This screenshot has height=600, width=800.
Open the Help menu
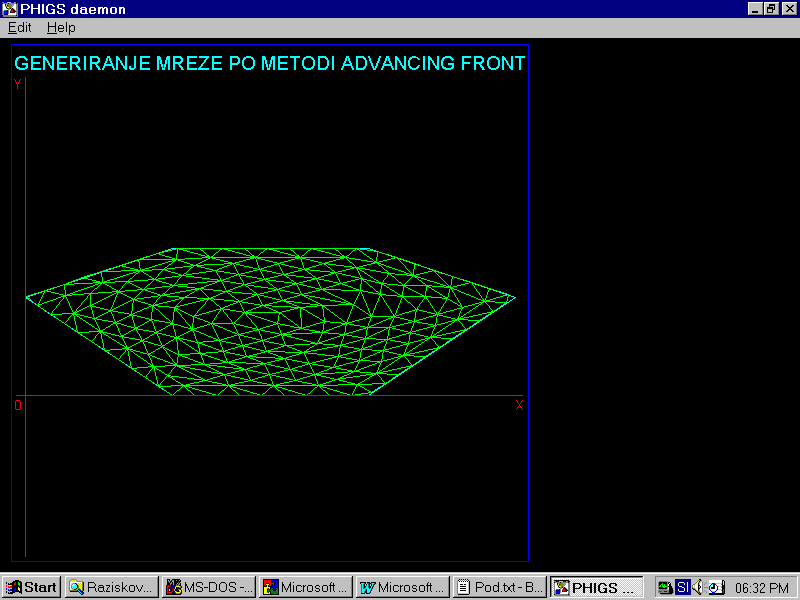tap(61, 28)
